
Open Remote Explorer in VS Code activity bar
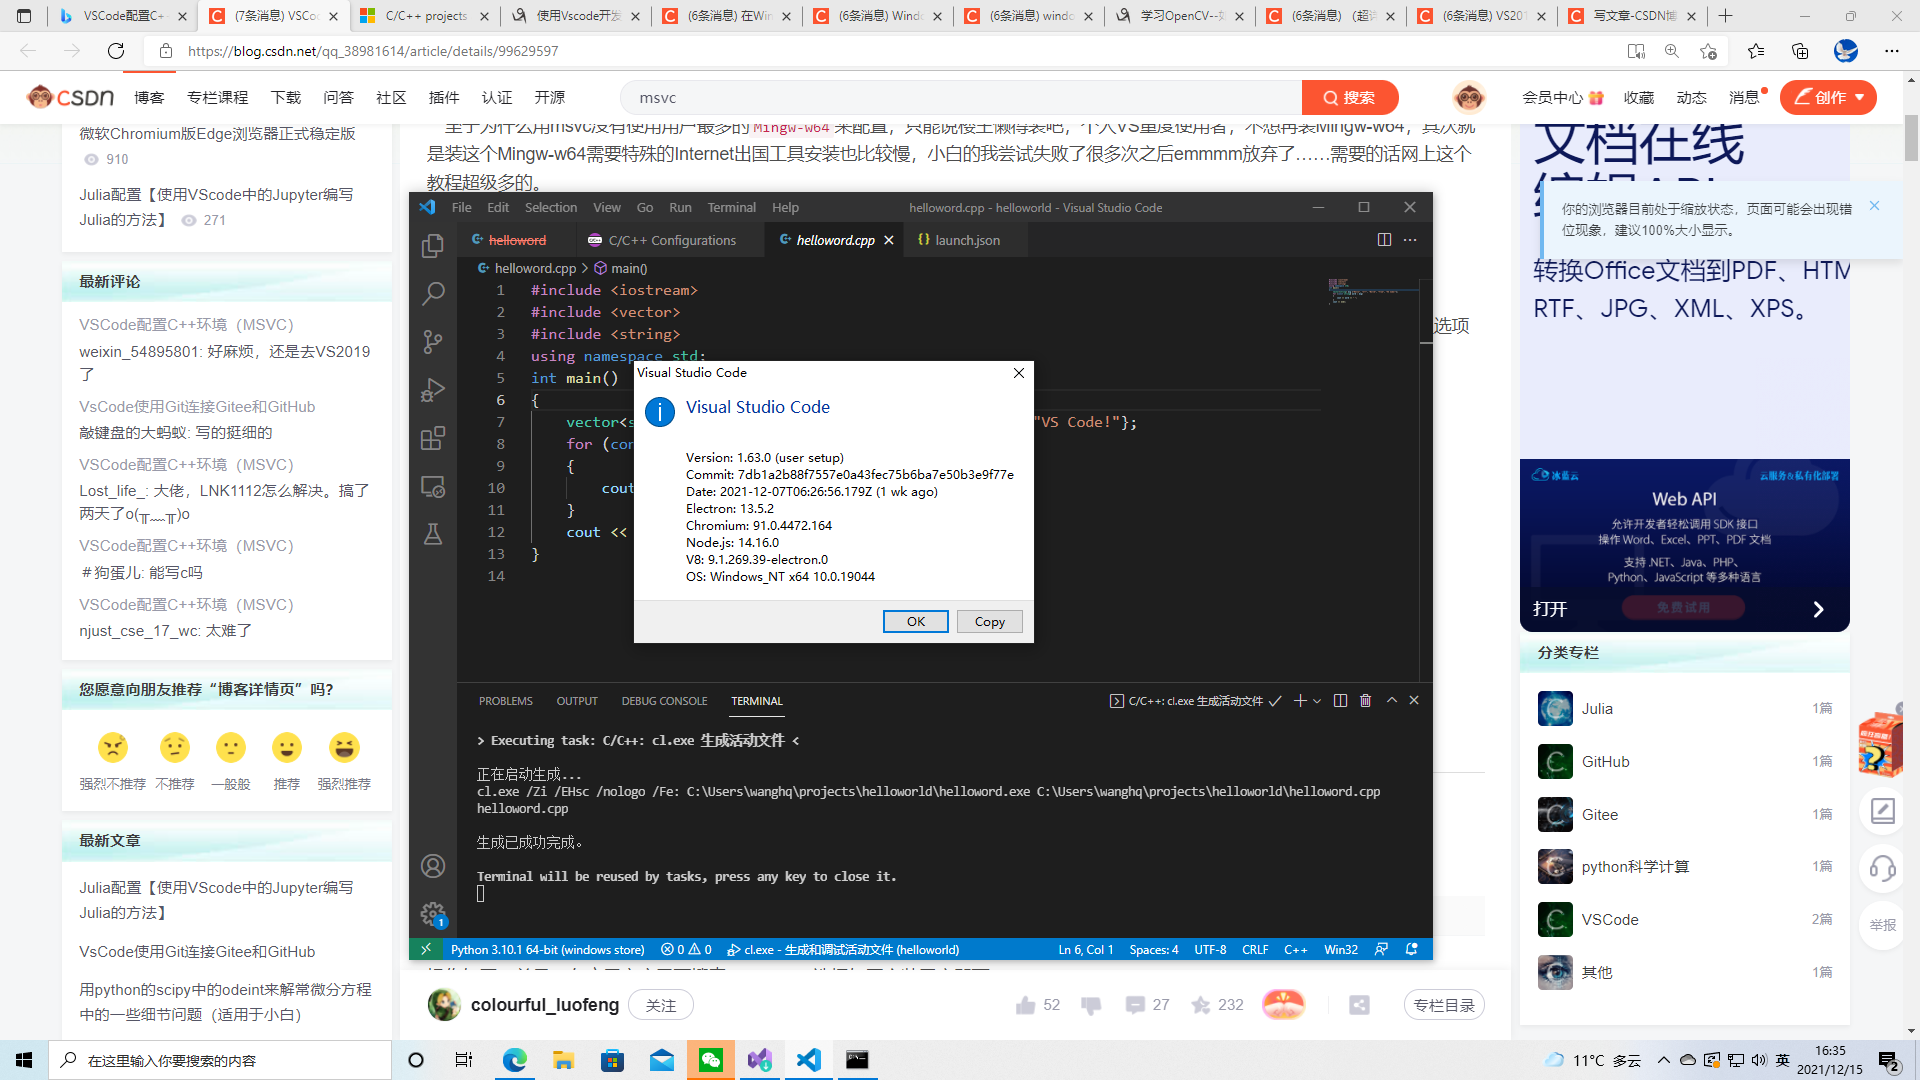coord(433,487)
